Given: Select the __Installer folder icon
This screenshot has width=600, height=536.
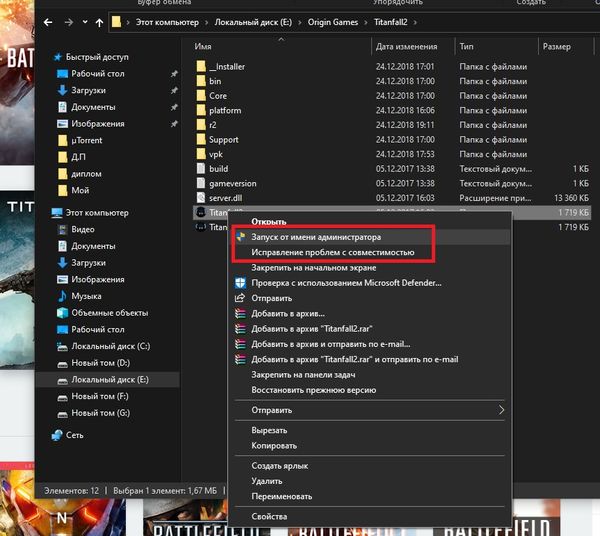Looking at the screenshot, I should (201, 66).
